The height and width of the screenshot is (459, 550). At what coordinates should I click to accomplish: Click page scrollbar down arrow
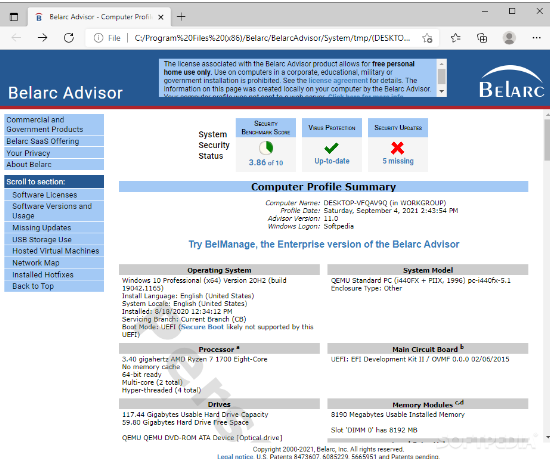point(547,437)
